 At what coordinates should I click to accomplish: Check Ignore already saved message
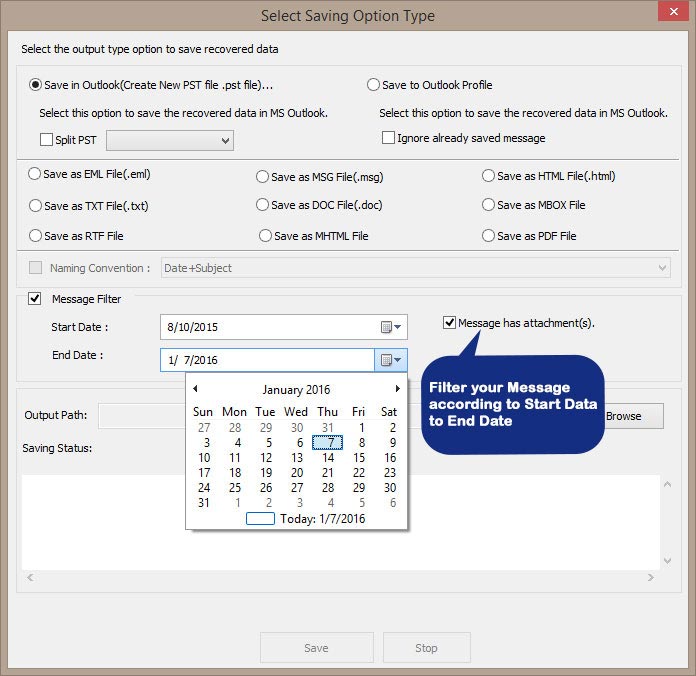coord(388,138)
